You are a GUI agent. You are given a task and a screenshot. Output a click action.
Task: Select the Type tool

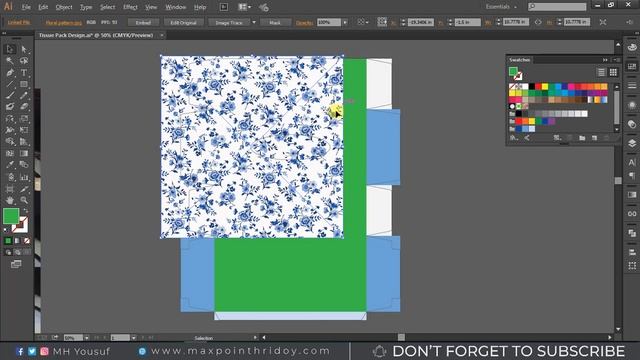click(x=24, y=73)
